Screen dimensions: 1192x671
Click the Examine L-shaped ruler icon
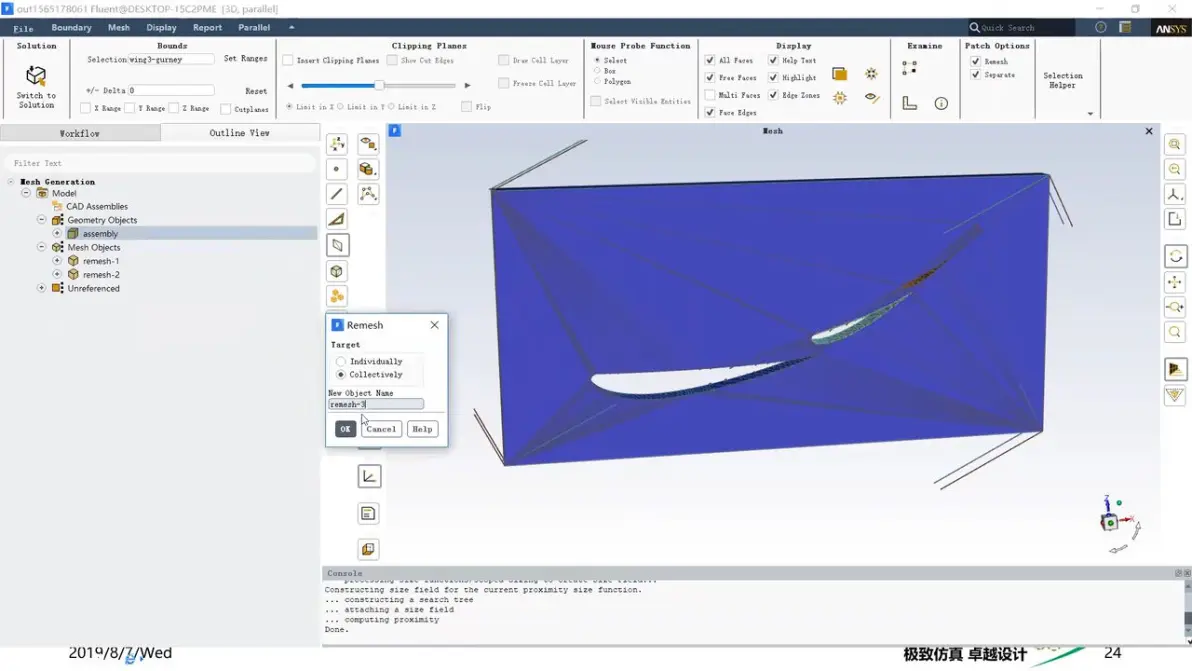click(x=909, y=103)
